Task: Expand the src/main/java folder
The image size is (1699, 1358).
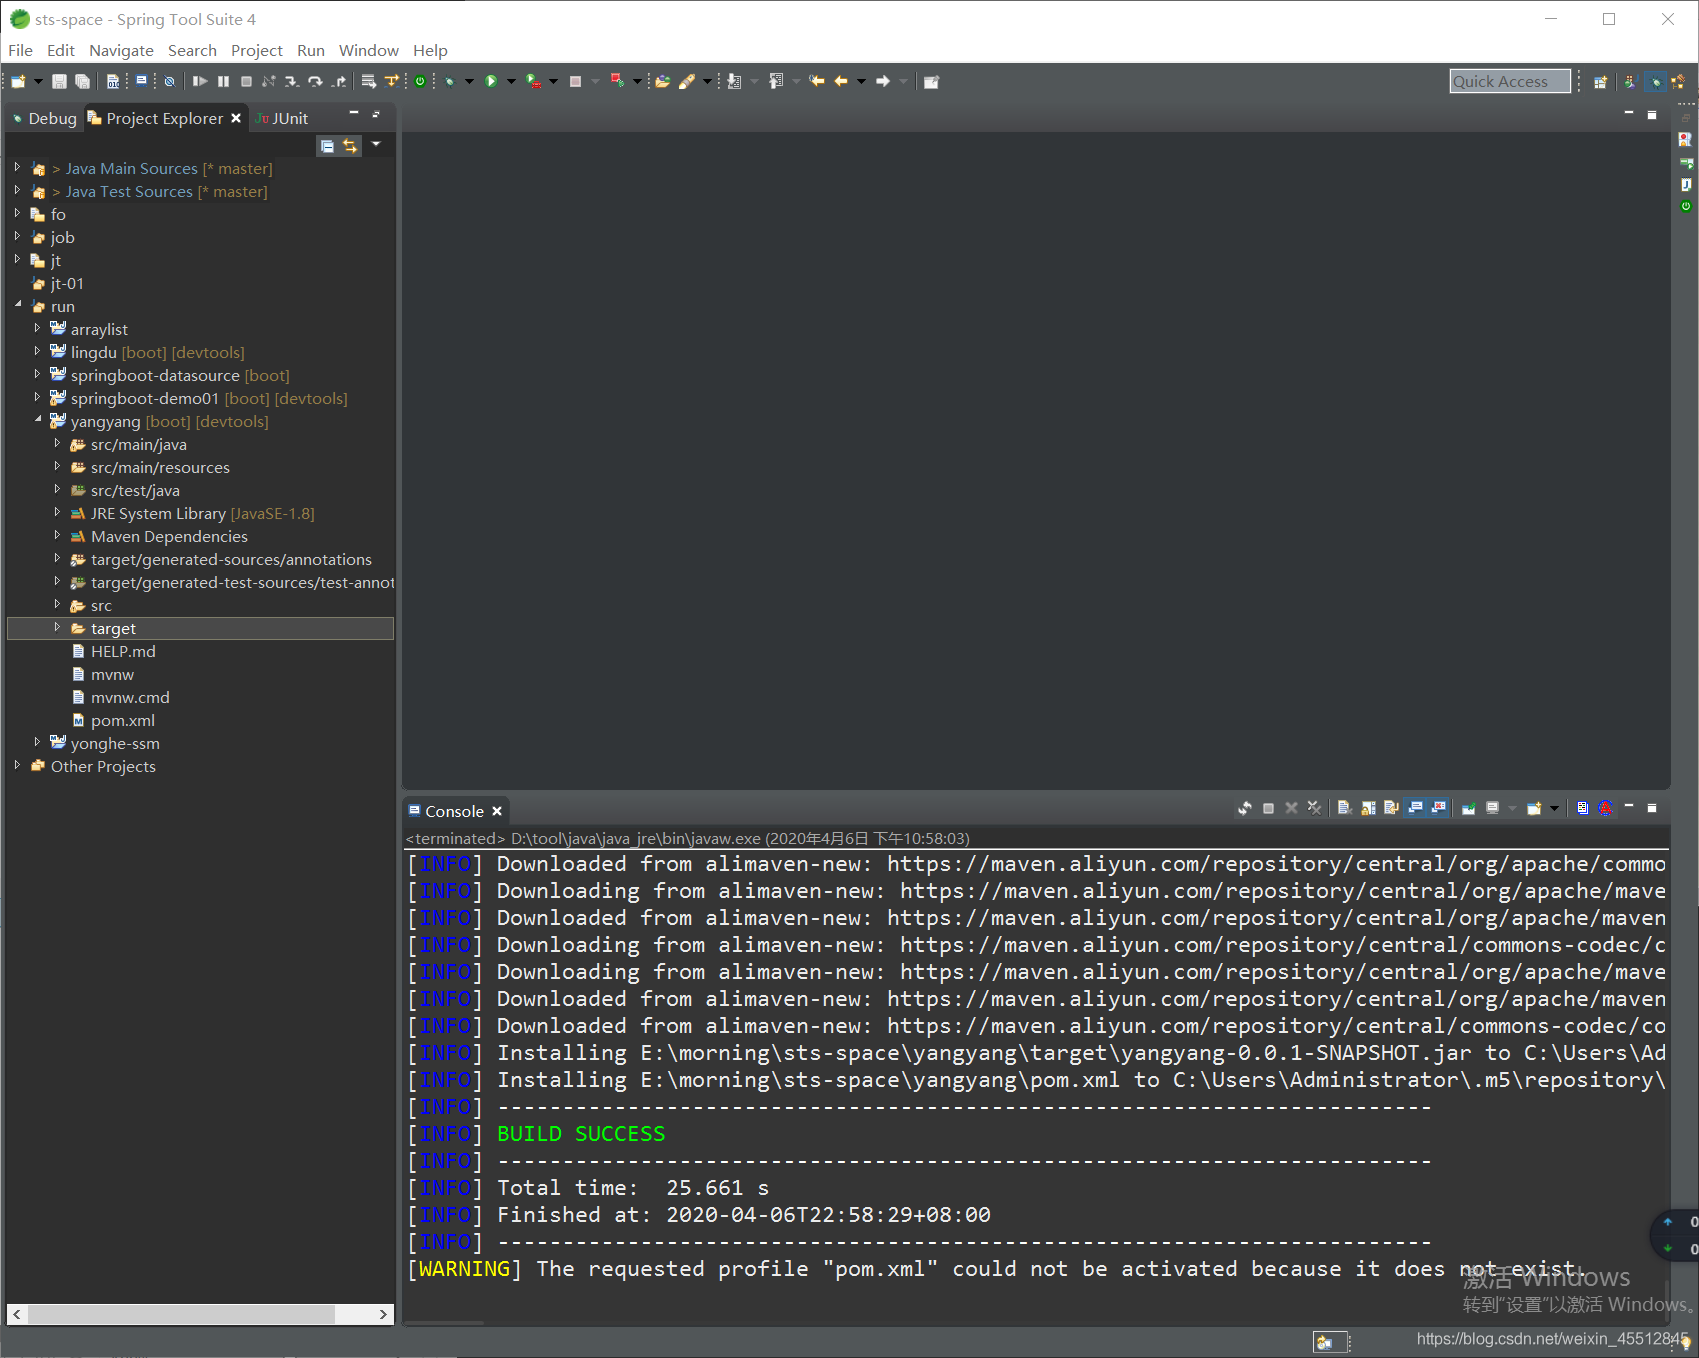Action: tap(57, 444)
